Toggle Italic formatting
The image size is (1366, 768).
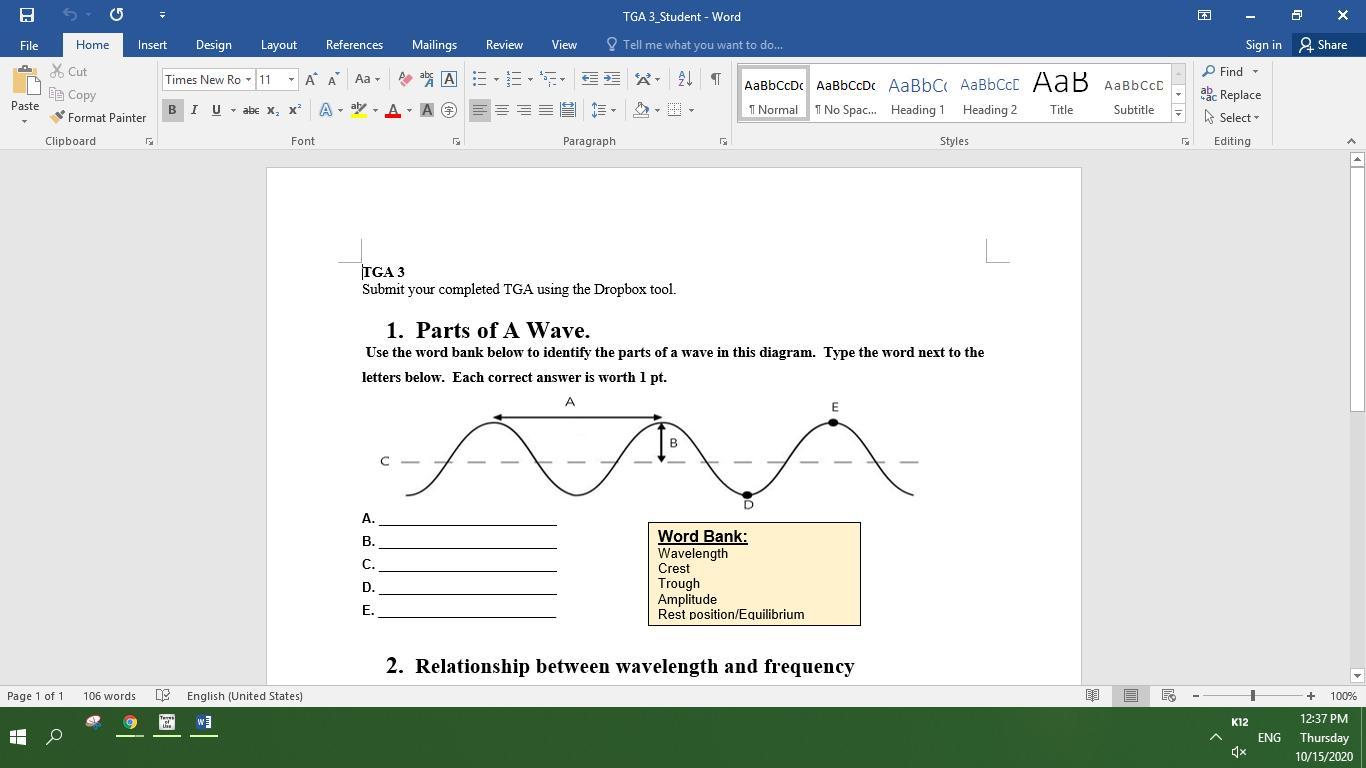tap(194, 110)
